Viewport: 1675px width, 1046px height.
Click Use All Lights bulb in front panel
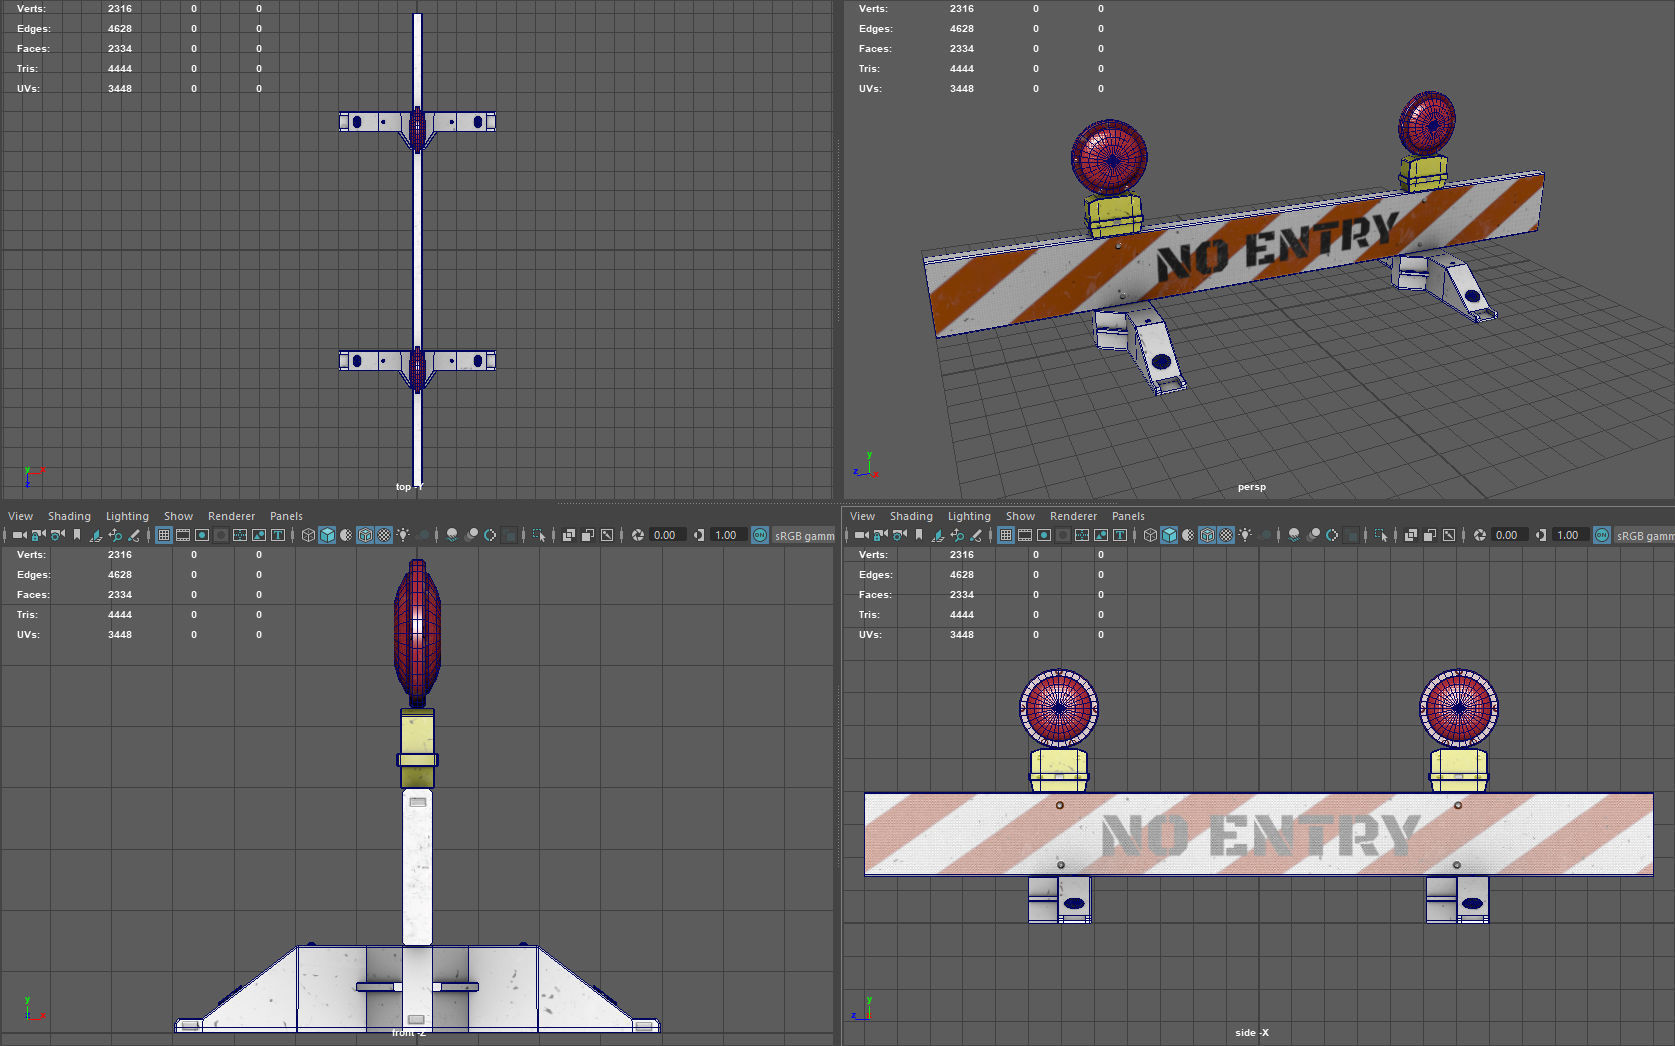coord(403,535)
